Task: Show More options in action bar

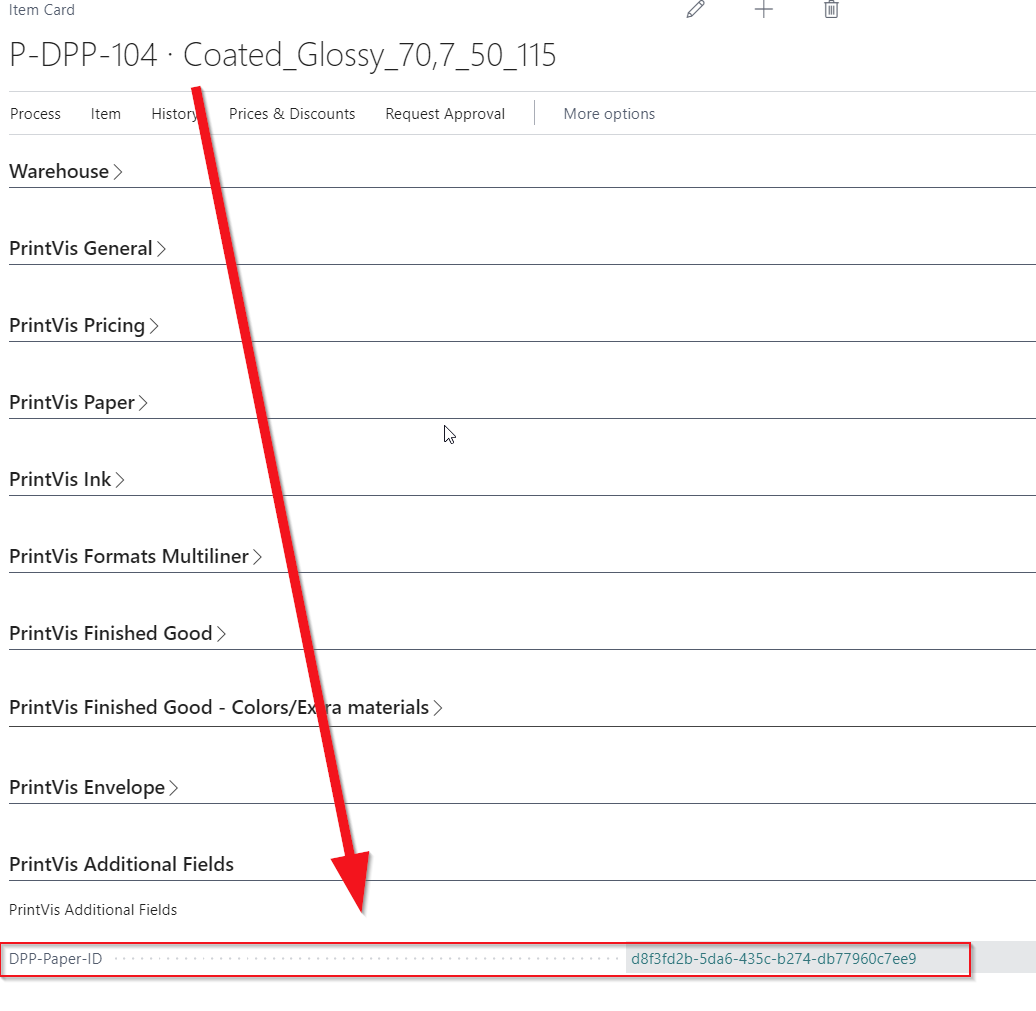Action: pos(609,114)
